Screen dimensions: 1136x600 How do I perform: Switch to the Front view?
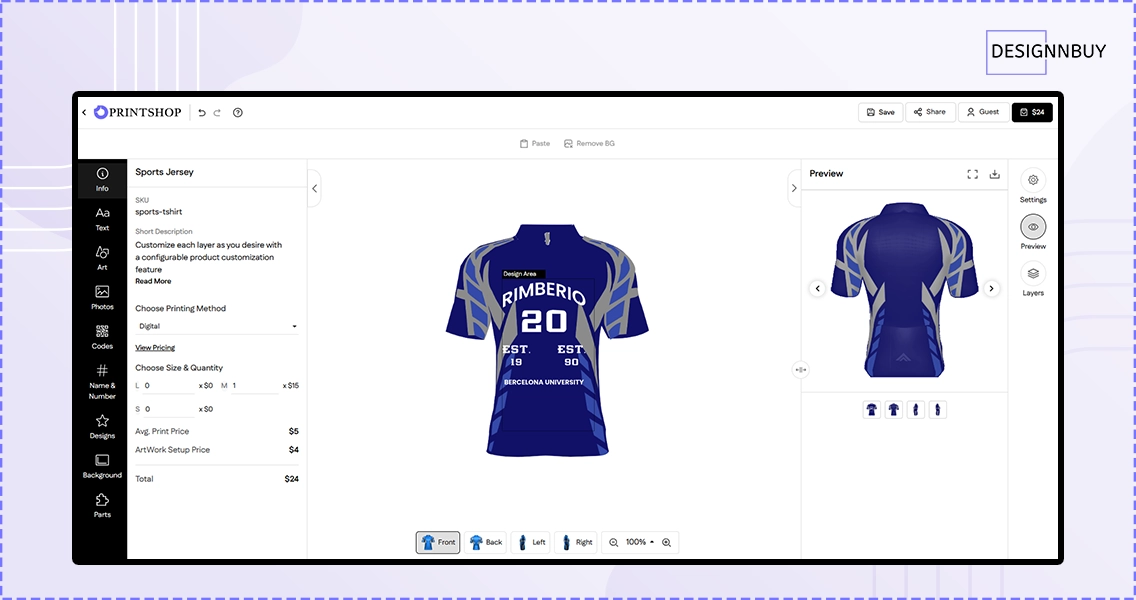click(438, 542)
